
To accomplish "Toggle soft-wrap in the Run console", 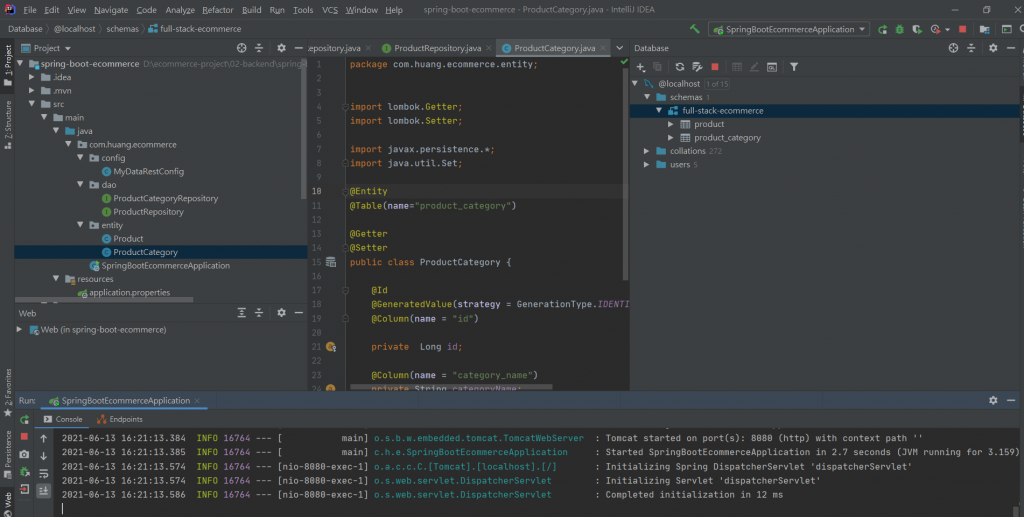I will [44, 473].
